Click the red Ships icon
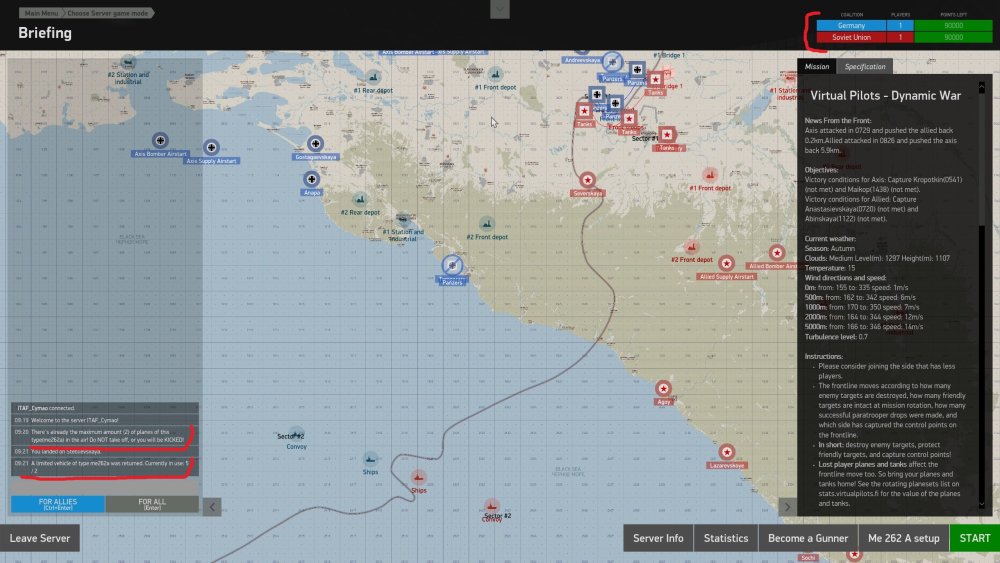 click(x=418, y=477)
